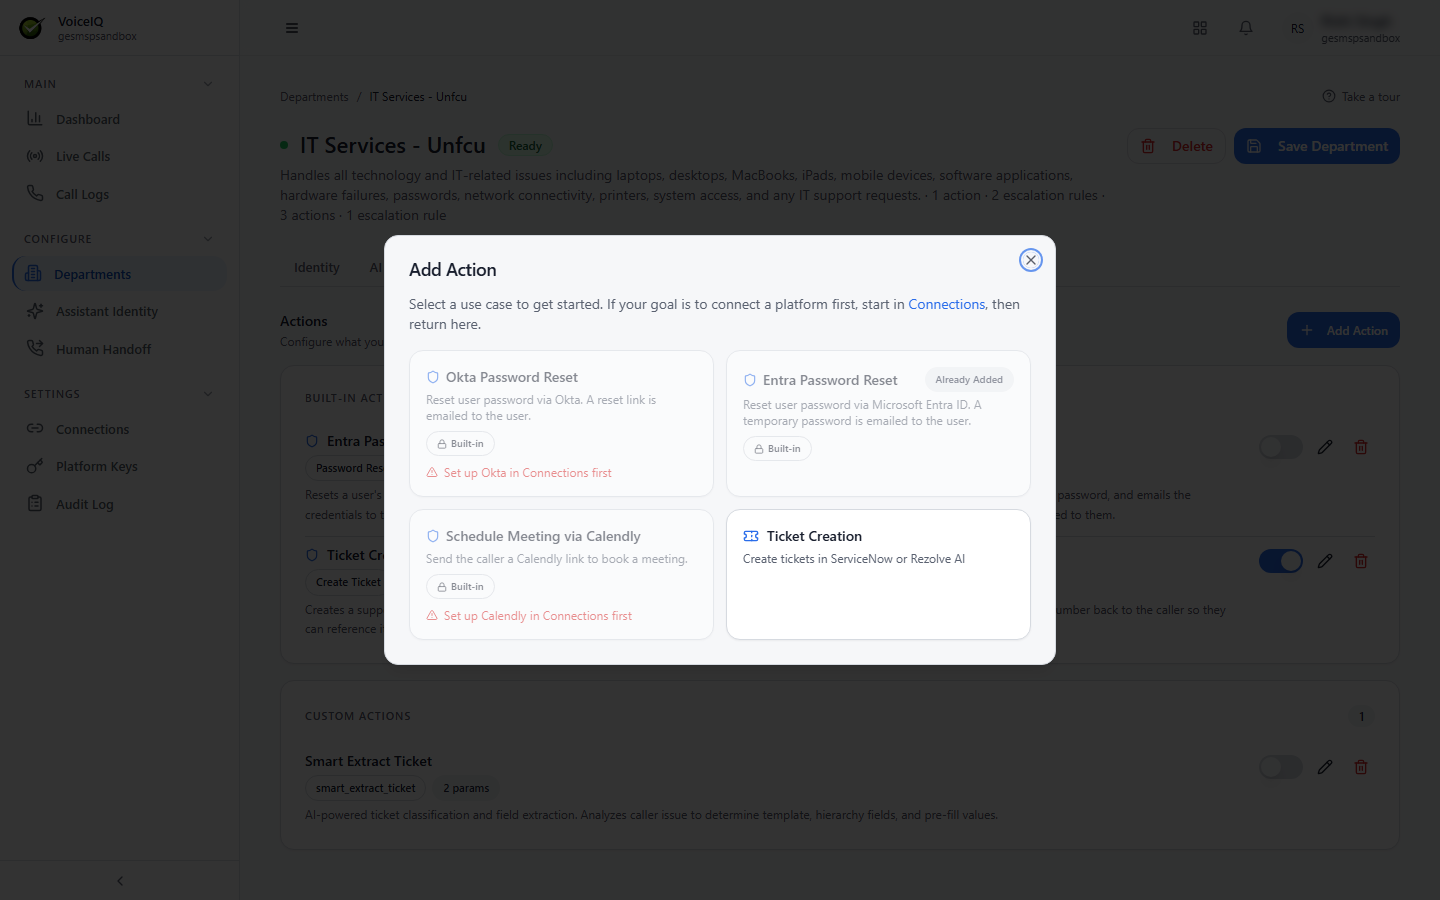
Task: Edit the Entra Password Reset action
Action: (x=1325, y=447)
